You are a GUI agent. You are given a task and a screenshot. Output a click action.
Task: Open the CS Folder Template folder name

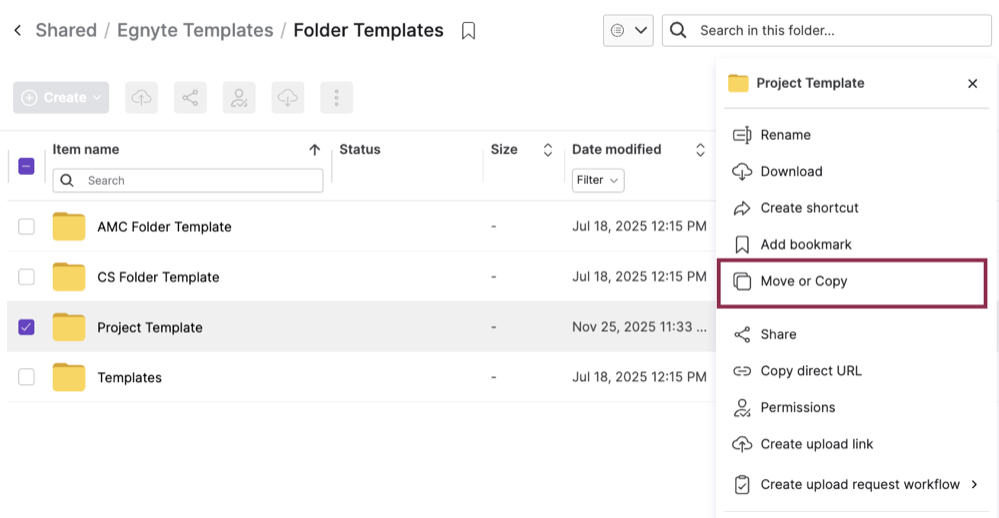click(x=158, y=277)
